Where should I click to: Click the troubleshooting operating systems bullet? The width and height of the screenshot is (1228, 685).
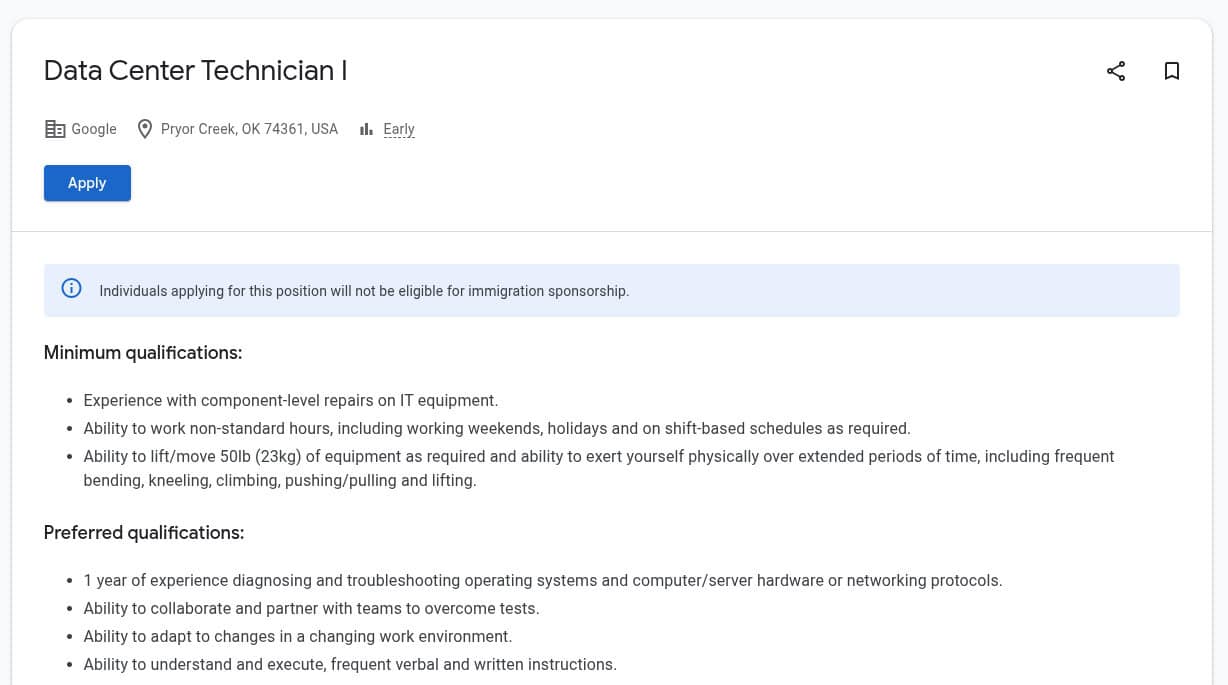click(x=543, y=580)
